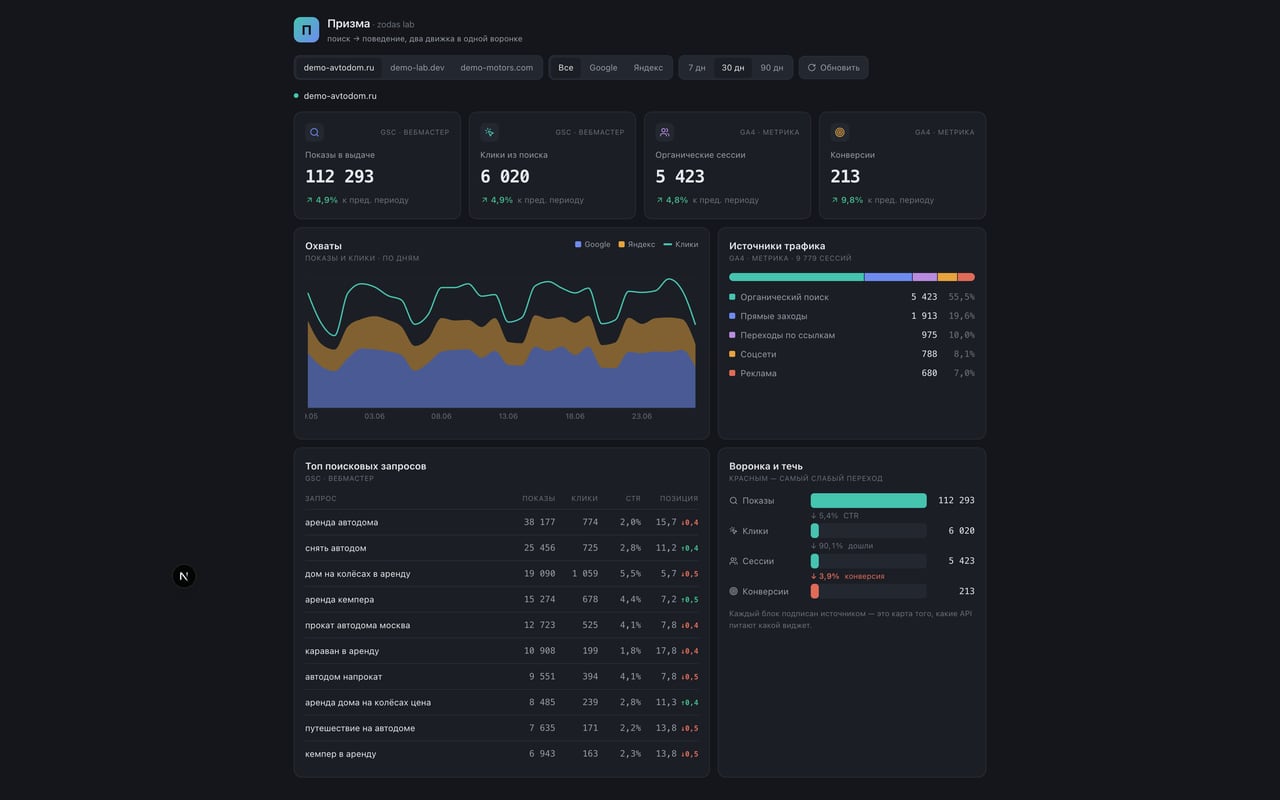The image size is (1280, 800).
Task: Click the 6 020 value on Клики card
Action: (505, 176)
